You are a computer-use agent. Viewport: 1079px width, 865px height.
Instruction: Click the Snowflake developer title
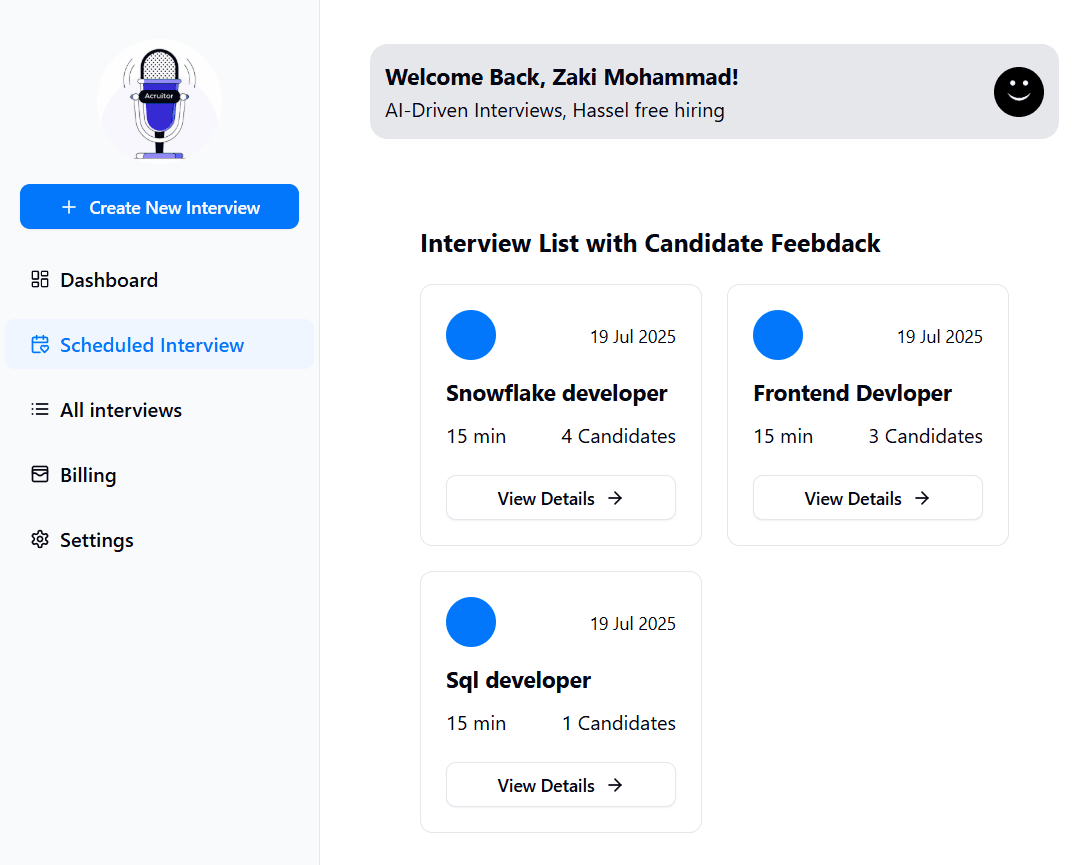pyautogui.click(x=557, y=394)
